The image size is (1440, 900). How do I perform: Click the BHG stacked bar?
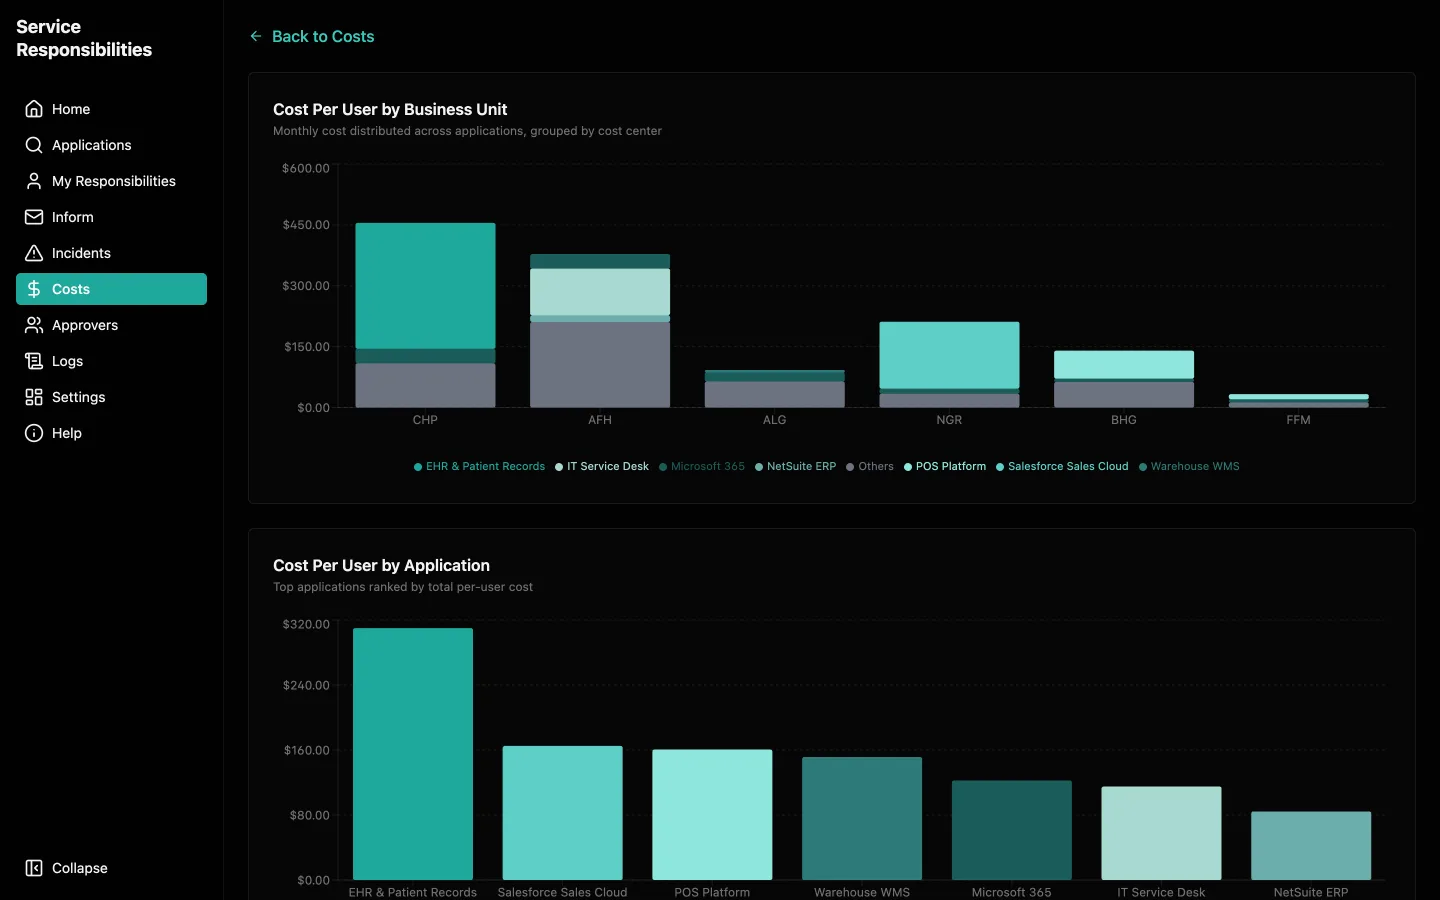[1124, 379]
